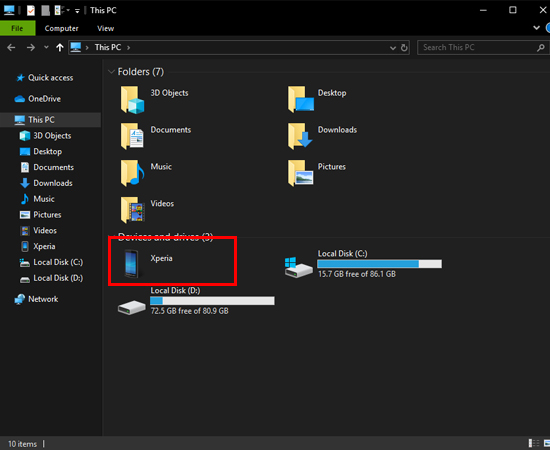Viewport: 550px width, 450px height.
Task: Click Local Disk (C:) usage bar
Action: [380, 264]
